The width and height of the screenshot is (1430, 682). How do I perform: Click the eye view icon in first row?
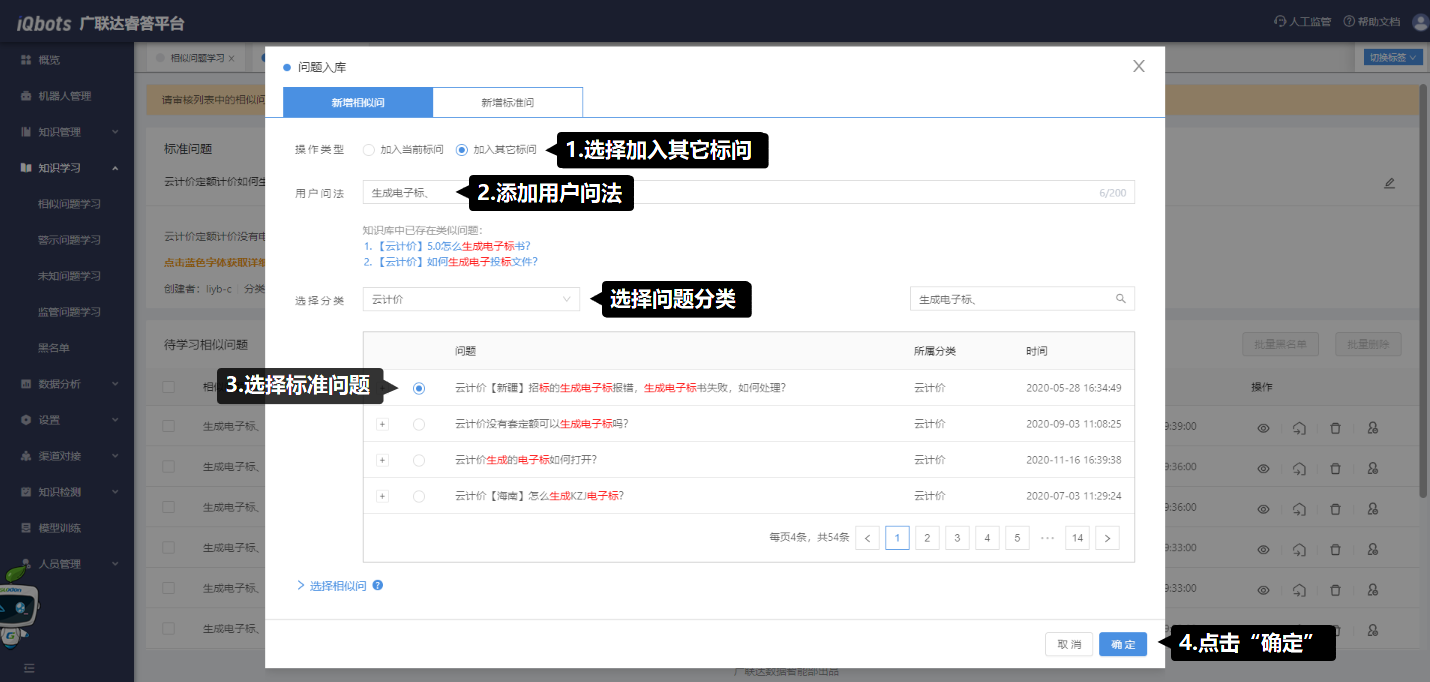point(1263,428)
